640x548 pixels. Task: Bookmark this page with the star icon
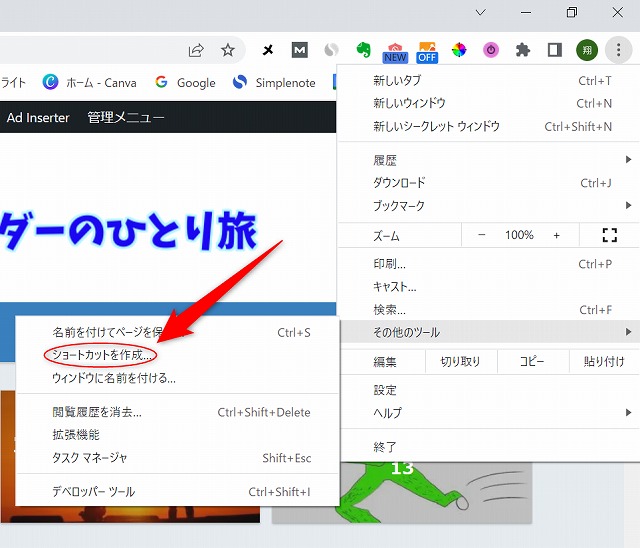[228, 50]
